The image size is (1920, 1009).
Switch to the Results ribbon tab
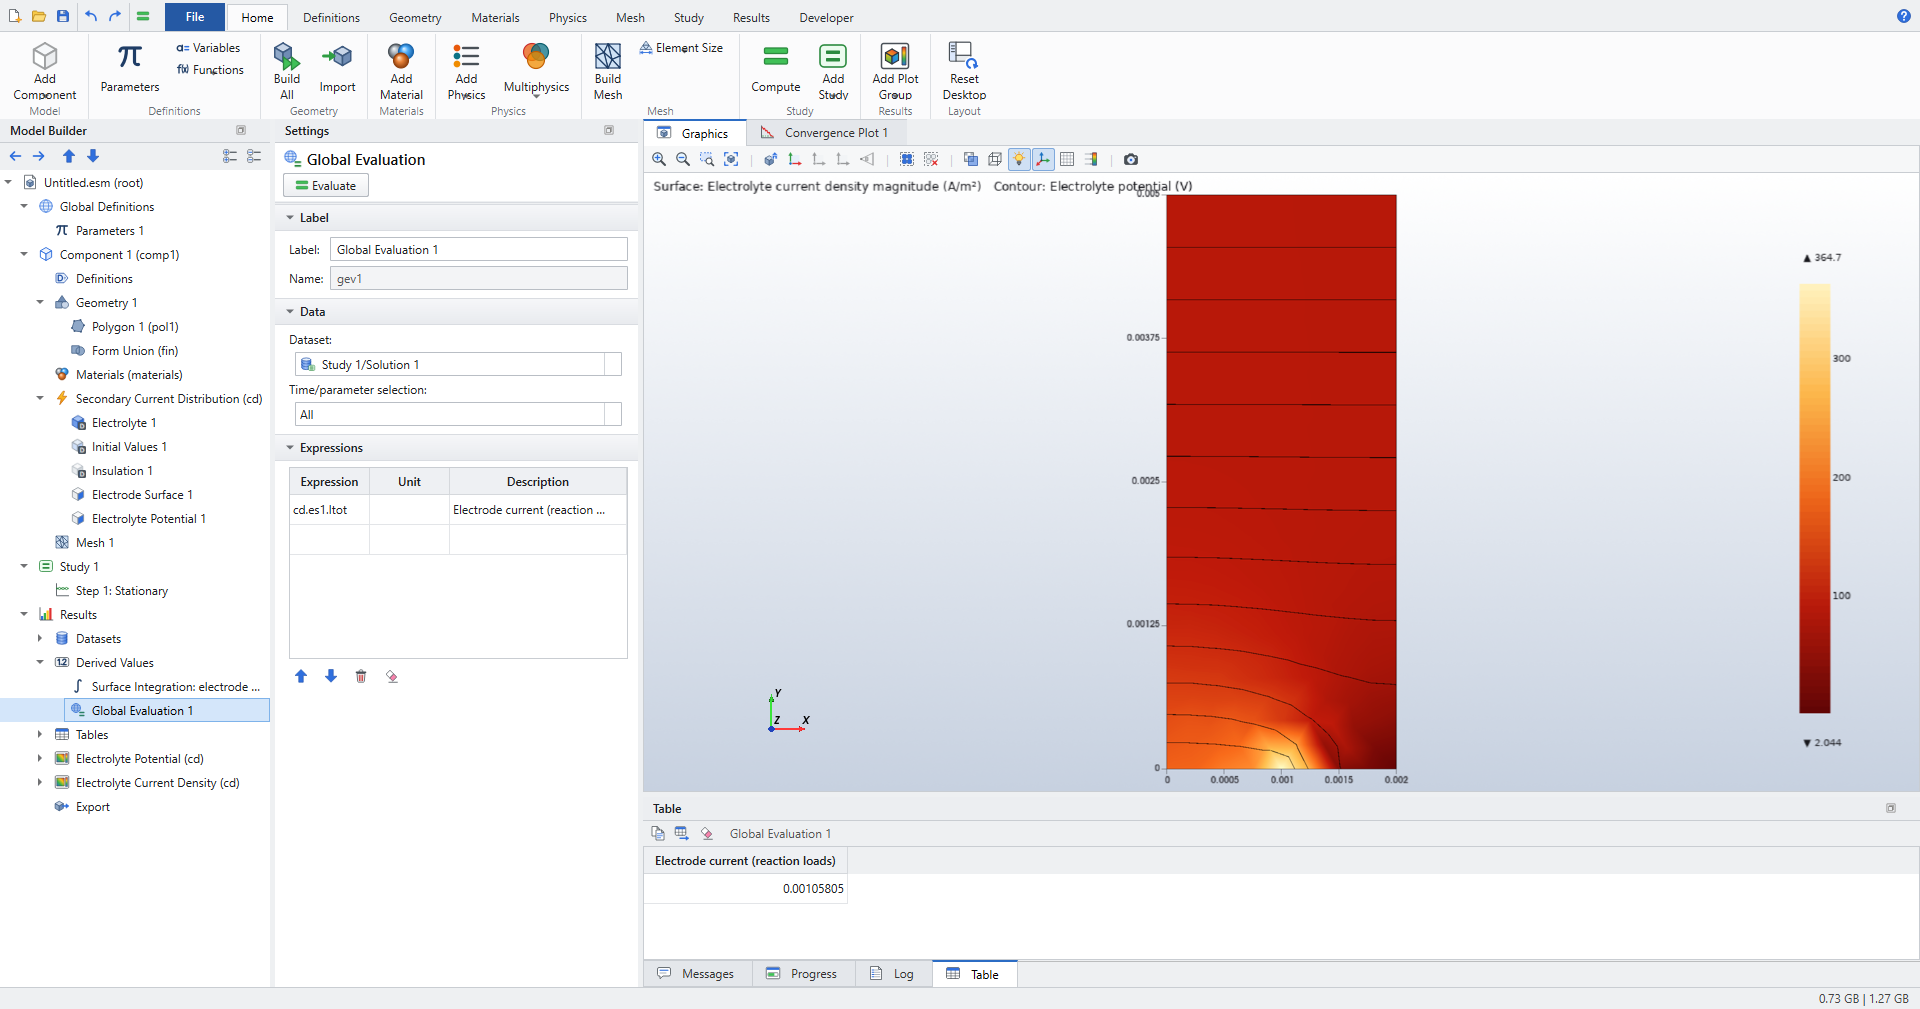coord(751,18)
